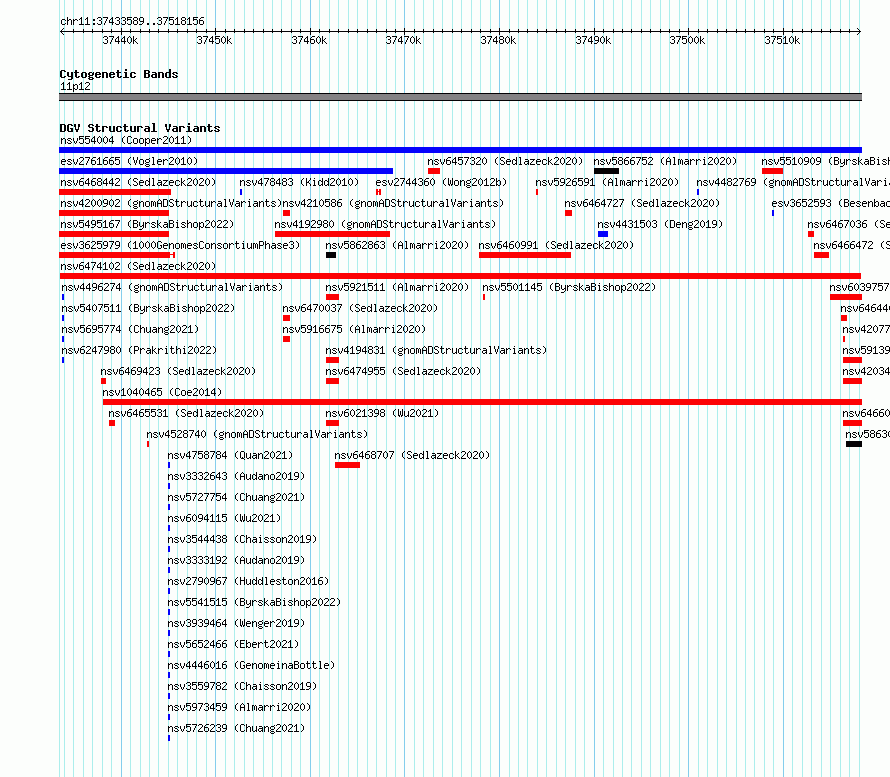The width and height of the screenshot is (890, 777).
Task: Click the Cytogenetic Bands track title
Action: pos(119,74)
